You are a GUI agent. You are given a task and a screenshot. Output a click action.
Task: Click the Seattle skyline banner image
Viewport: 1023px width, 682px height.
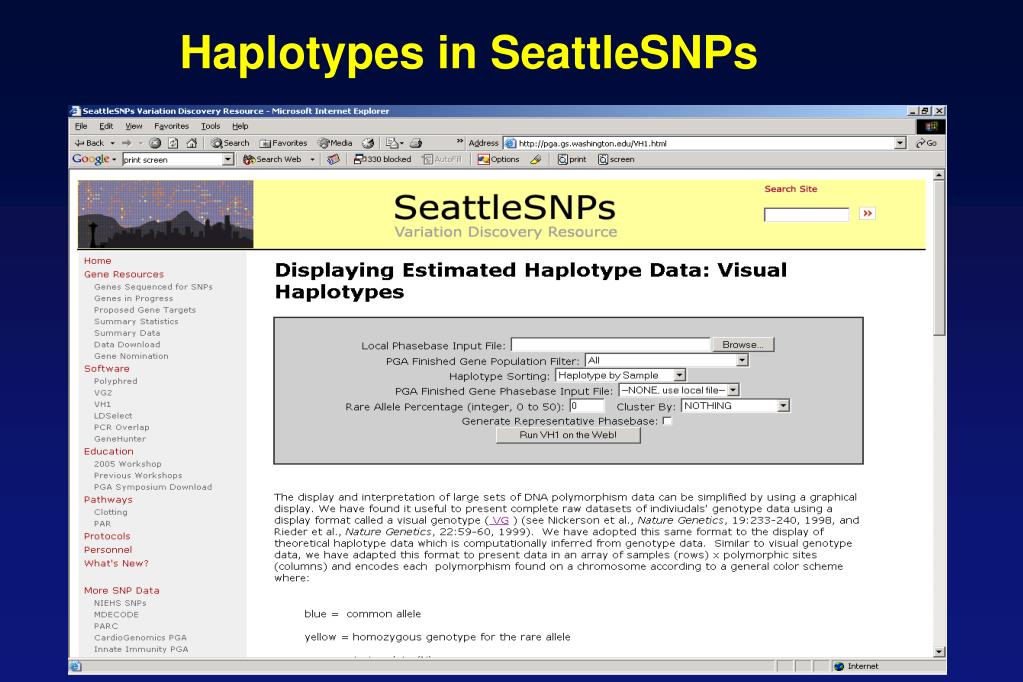166,214
